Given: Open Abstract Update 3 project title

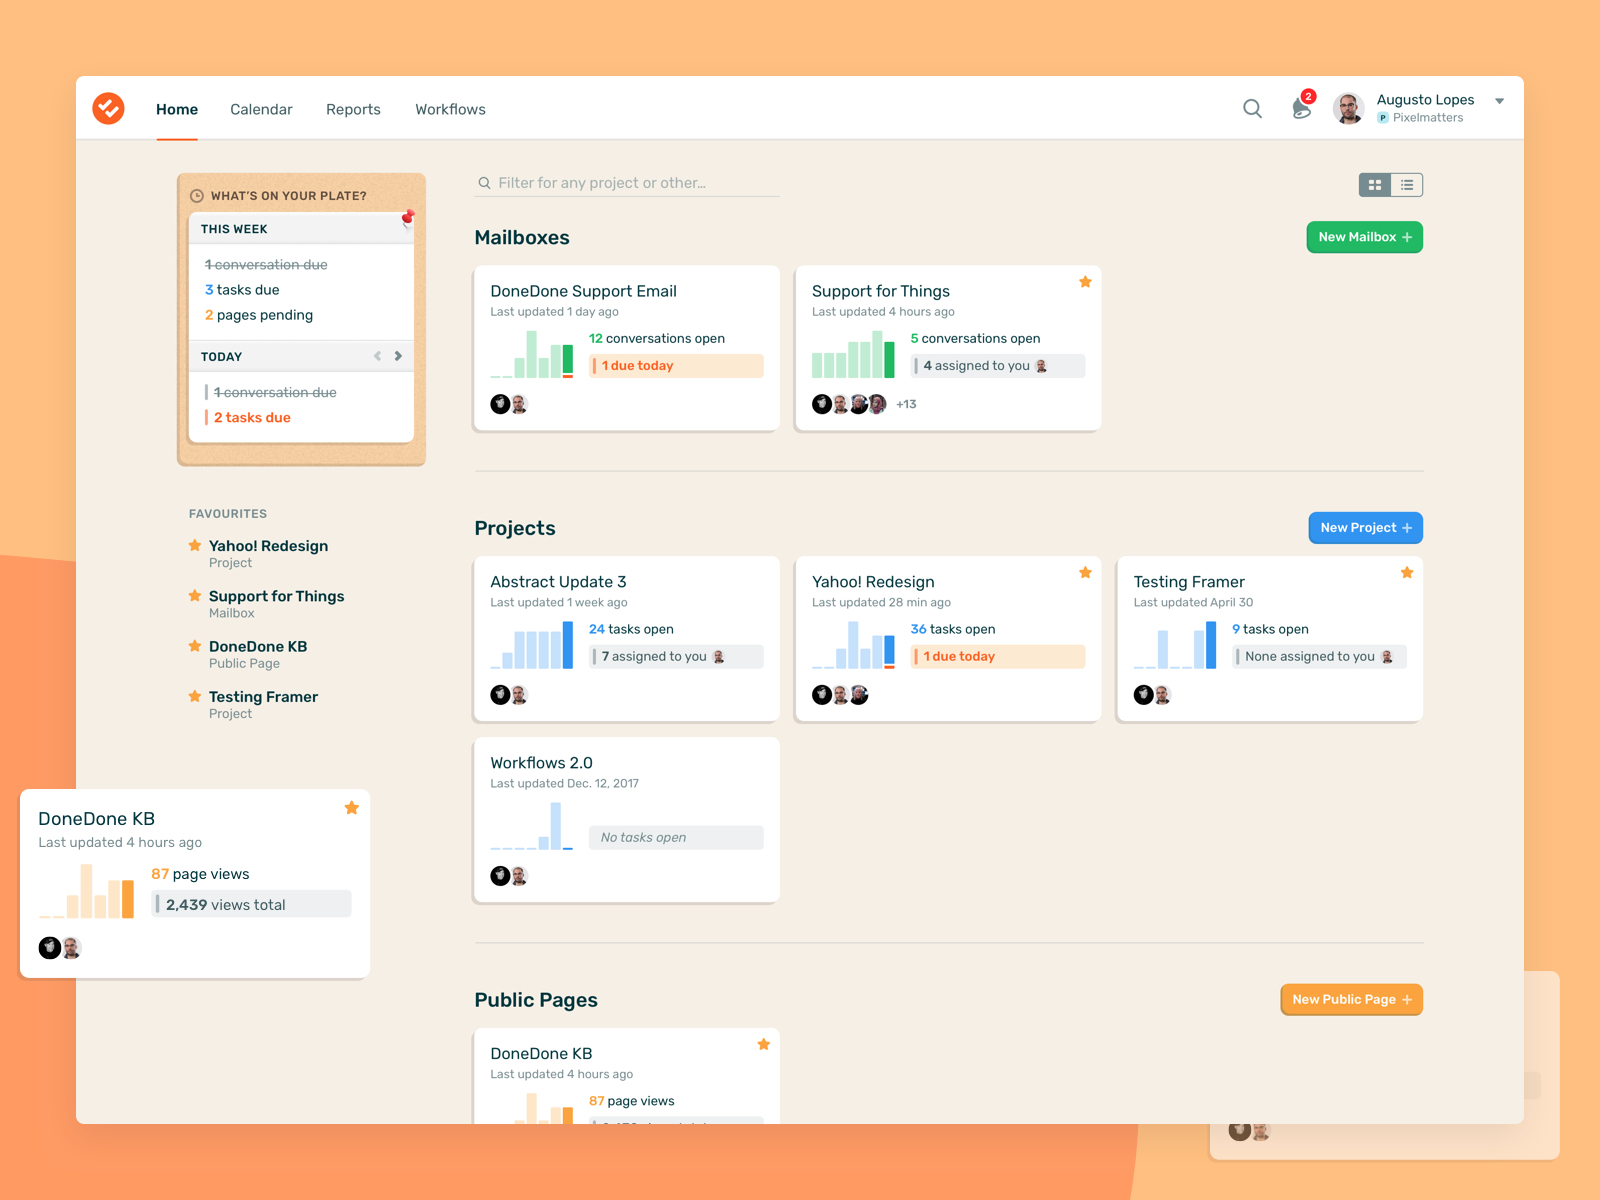Looking at the screenshot, I should (558, 582).
